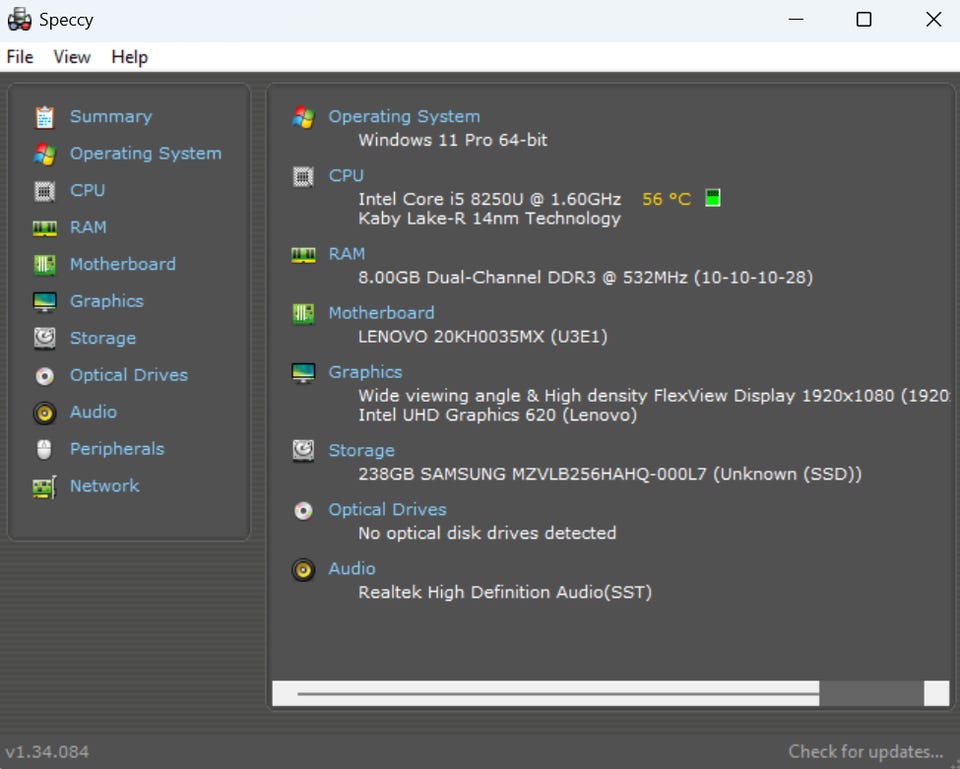Click the text No optical disk drives detected
960x769 pixels.
[487, 533]
